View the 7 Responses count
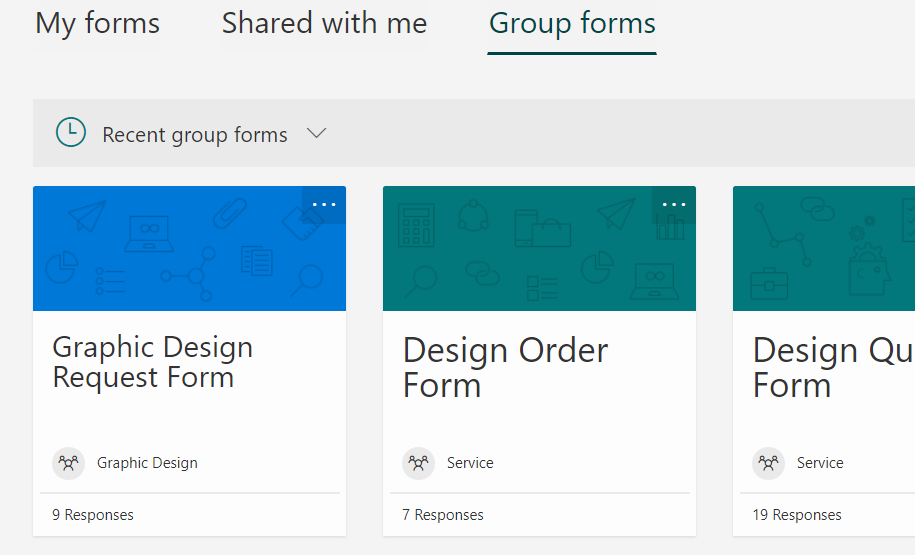 (443, 515)
